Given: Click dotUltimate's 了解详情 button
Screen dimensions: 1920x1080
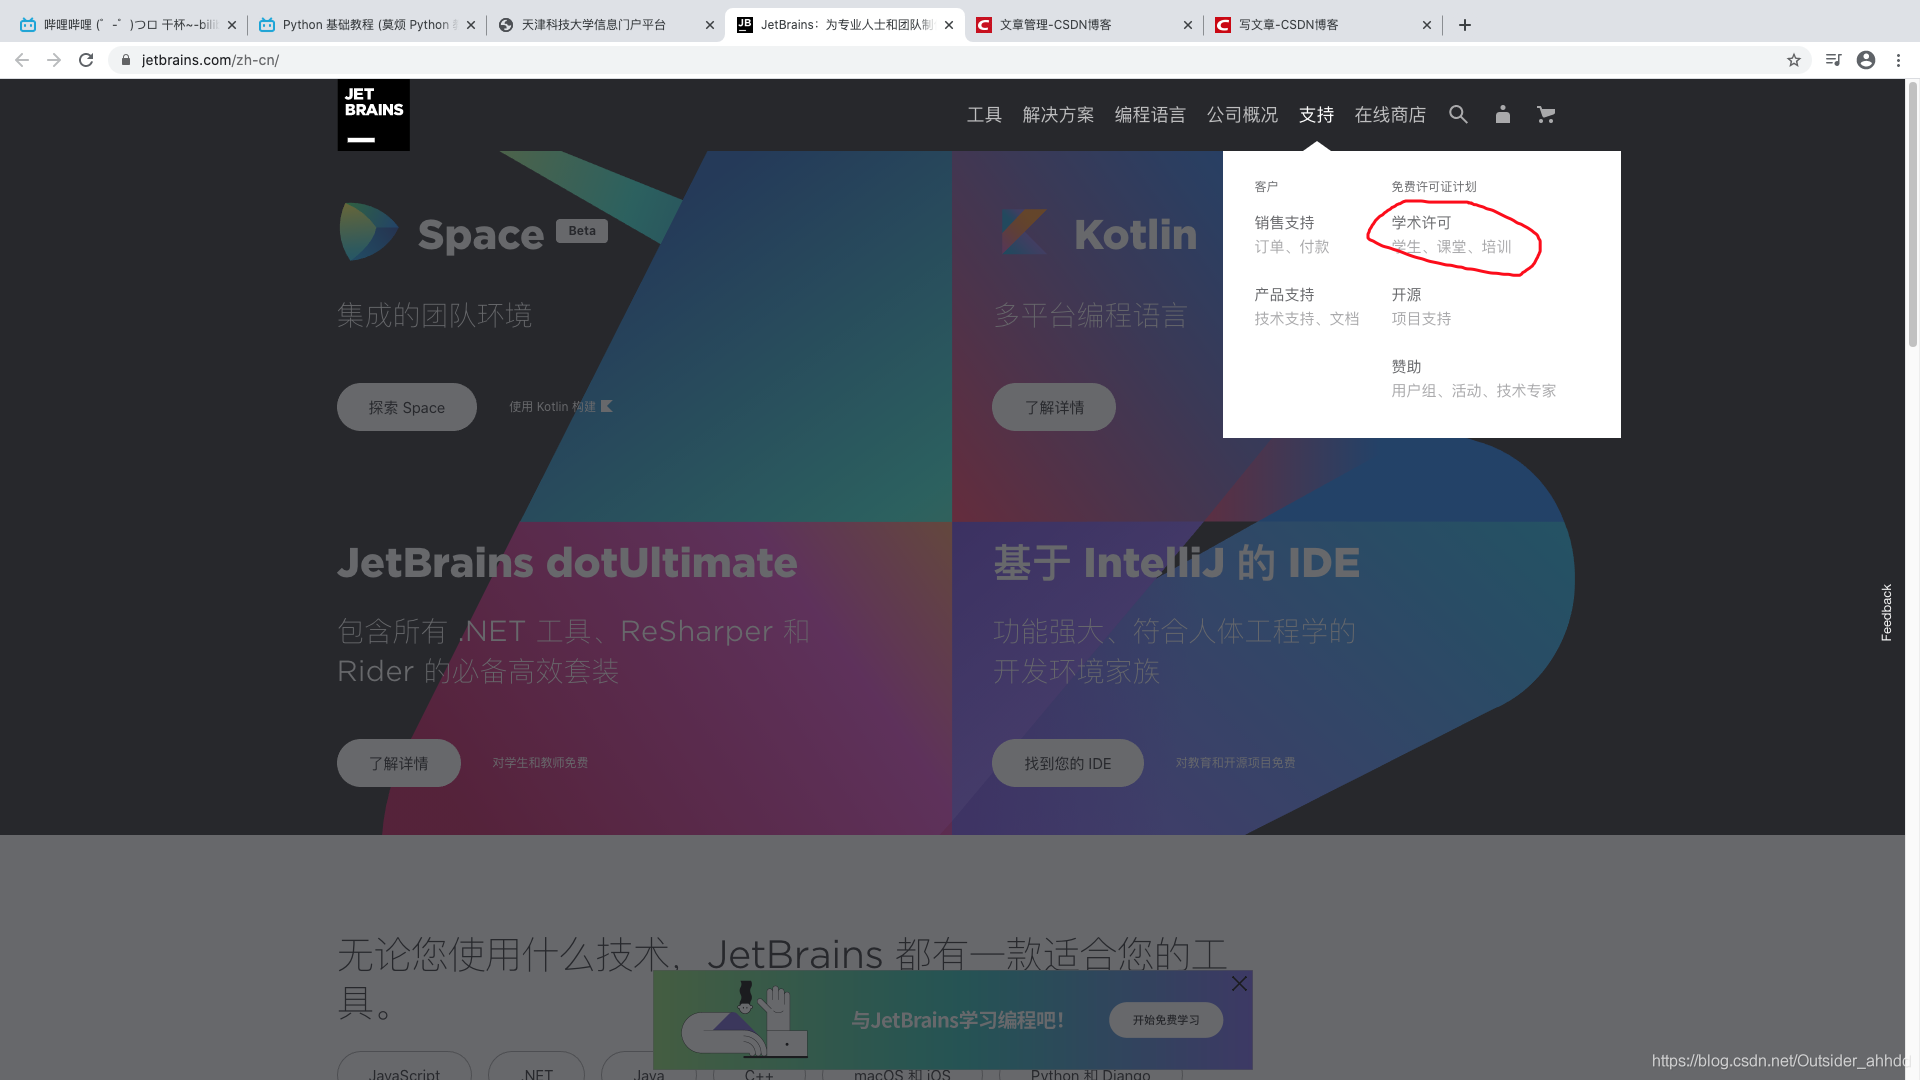Looking at the screenshot, I should 399,763.
